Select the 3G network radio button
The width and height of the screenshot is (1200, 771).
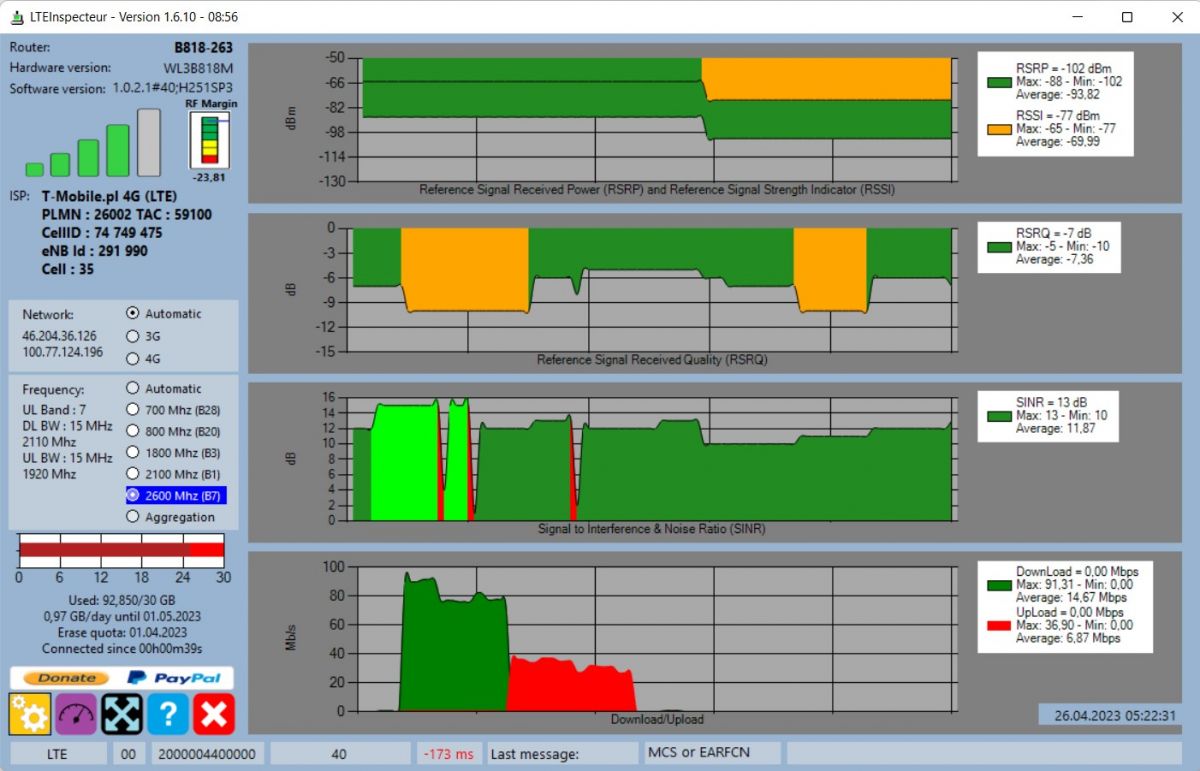[x=133, y=336]
